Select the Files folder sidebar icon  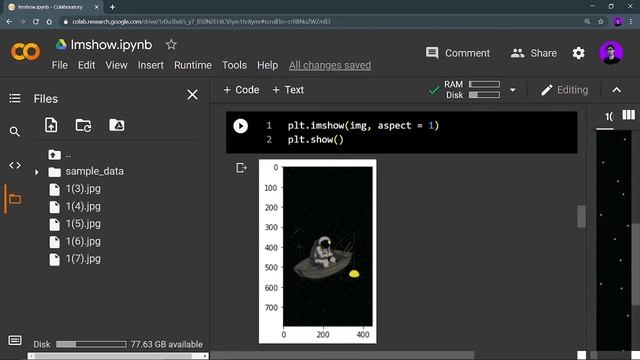(15, 199)
